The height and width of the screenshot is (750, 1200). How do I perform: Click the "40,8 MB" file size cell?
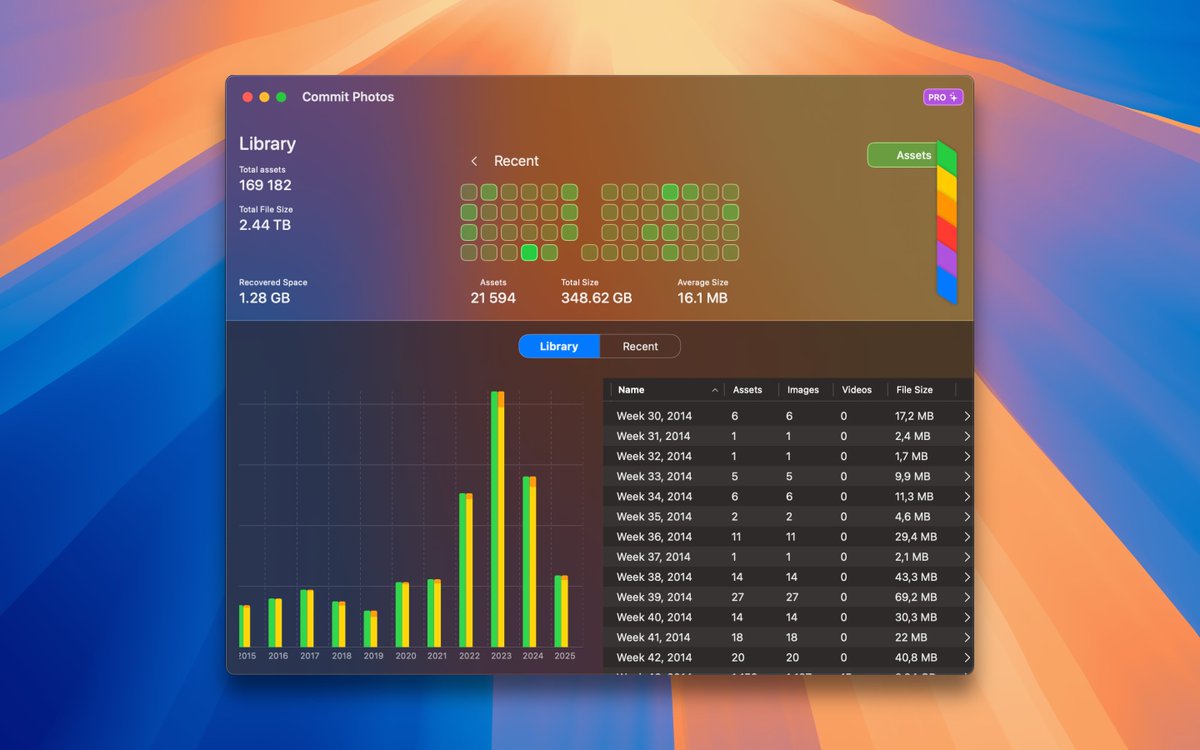[x=916, y=657]
